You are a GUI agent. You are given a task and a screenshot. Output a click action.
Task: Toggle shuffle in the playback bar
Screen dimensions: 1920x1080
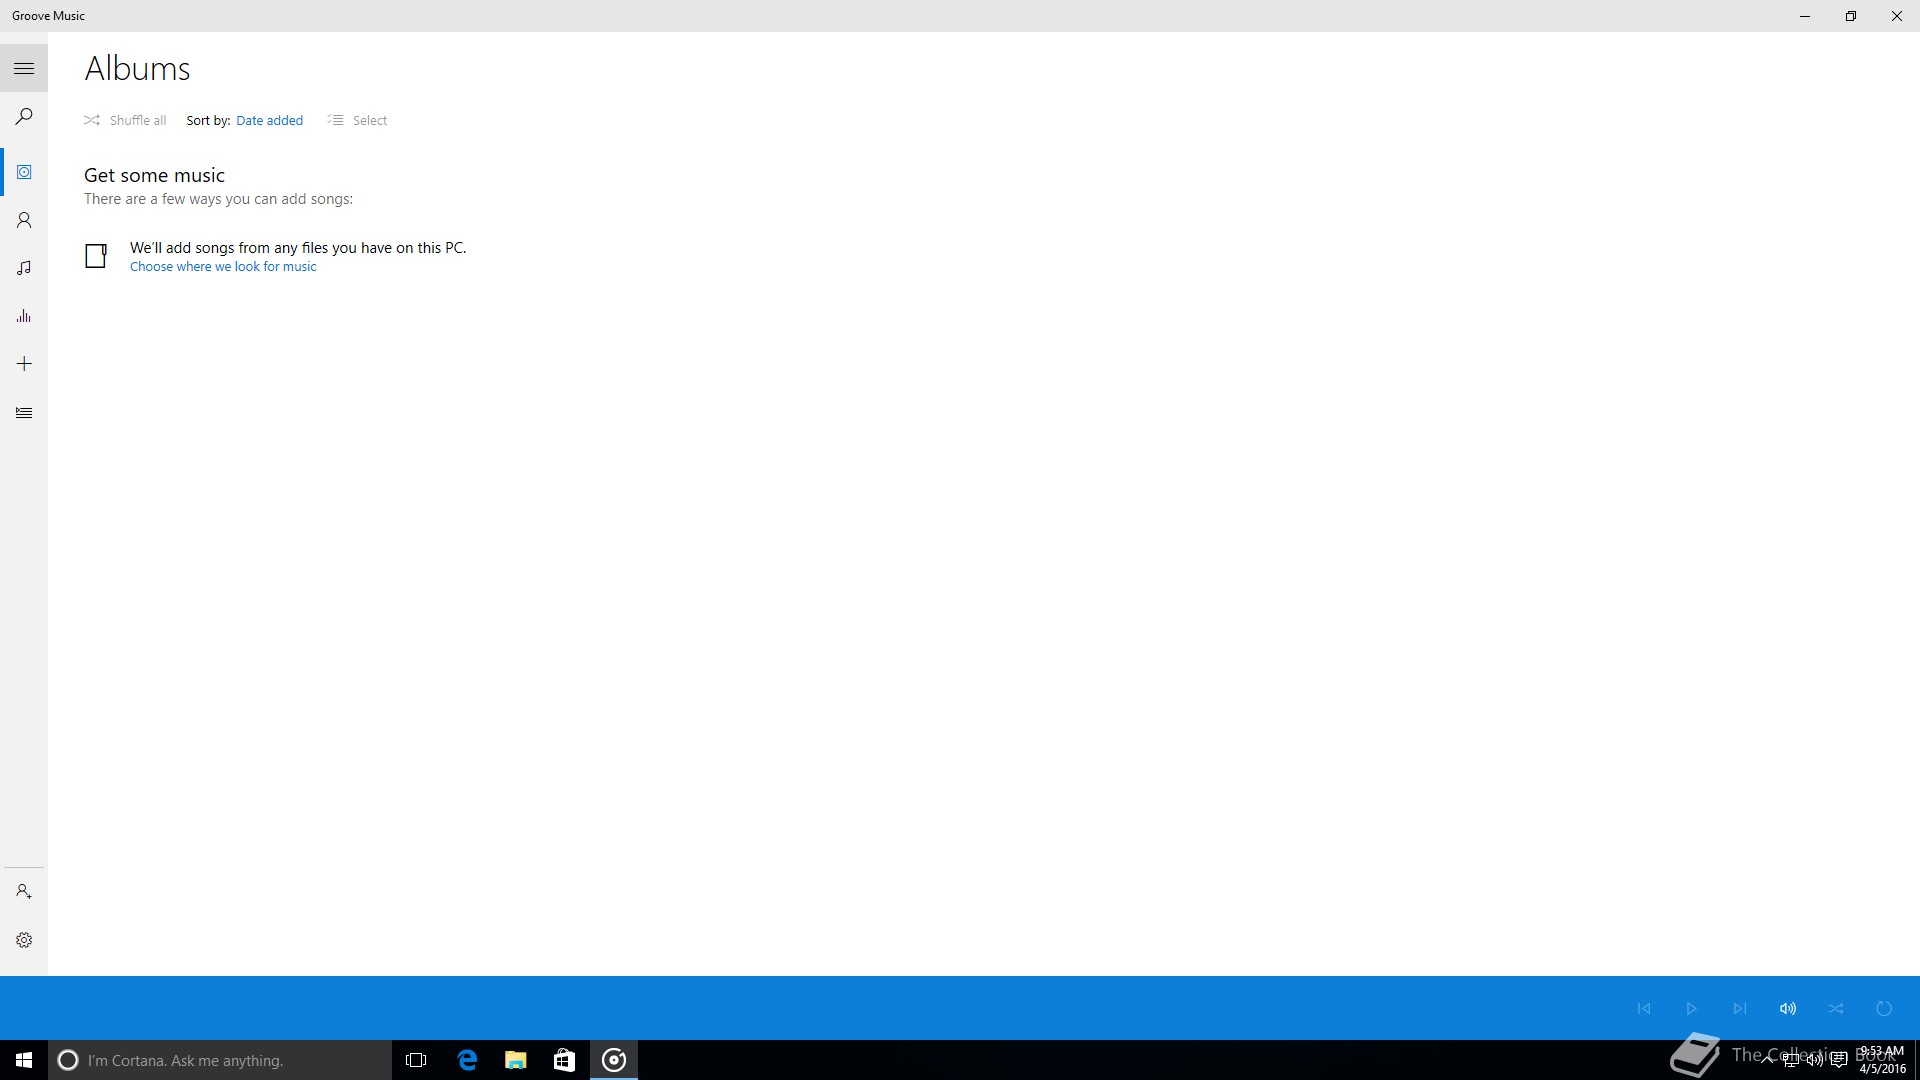(1836, 1008)
